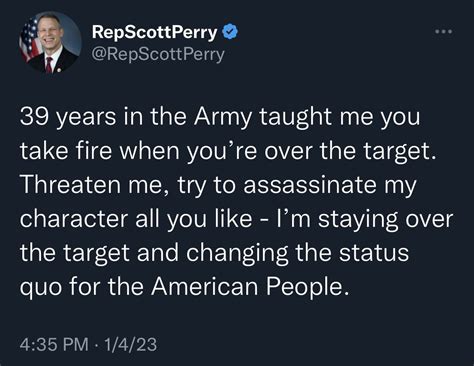Viewport: 474px width, 366px height.
Task: Click the word 'character' in the tweet
Action: click(x=74, y=219)
